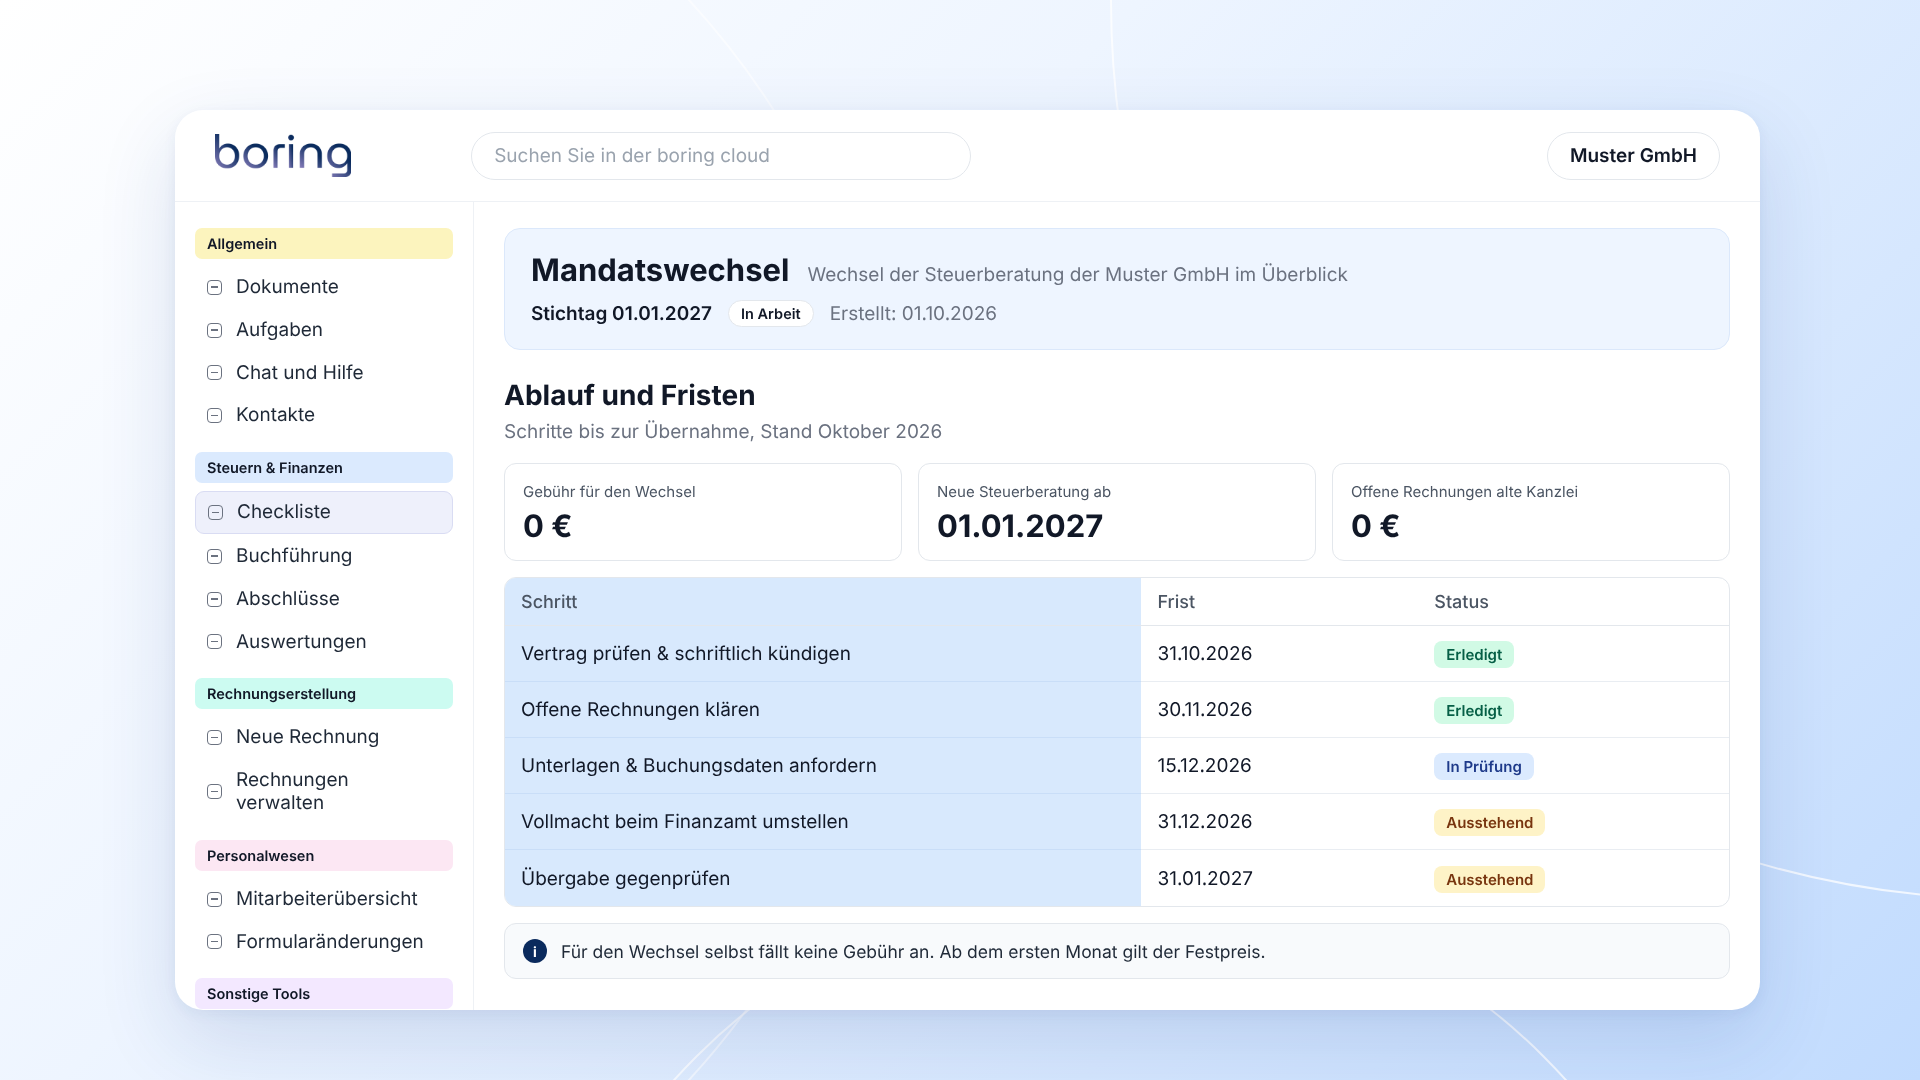Open Buchführung page
The width and height of the screenshot is (1920, 1080).
tap(324, 556)
